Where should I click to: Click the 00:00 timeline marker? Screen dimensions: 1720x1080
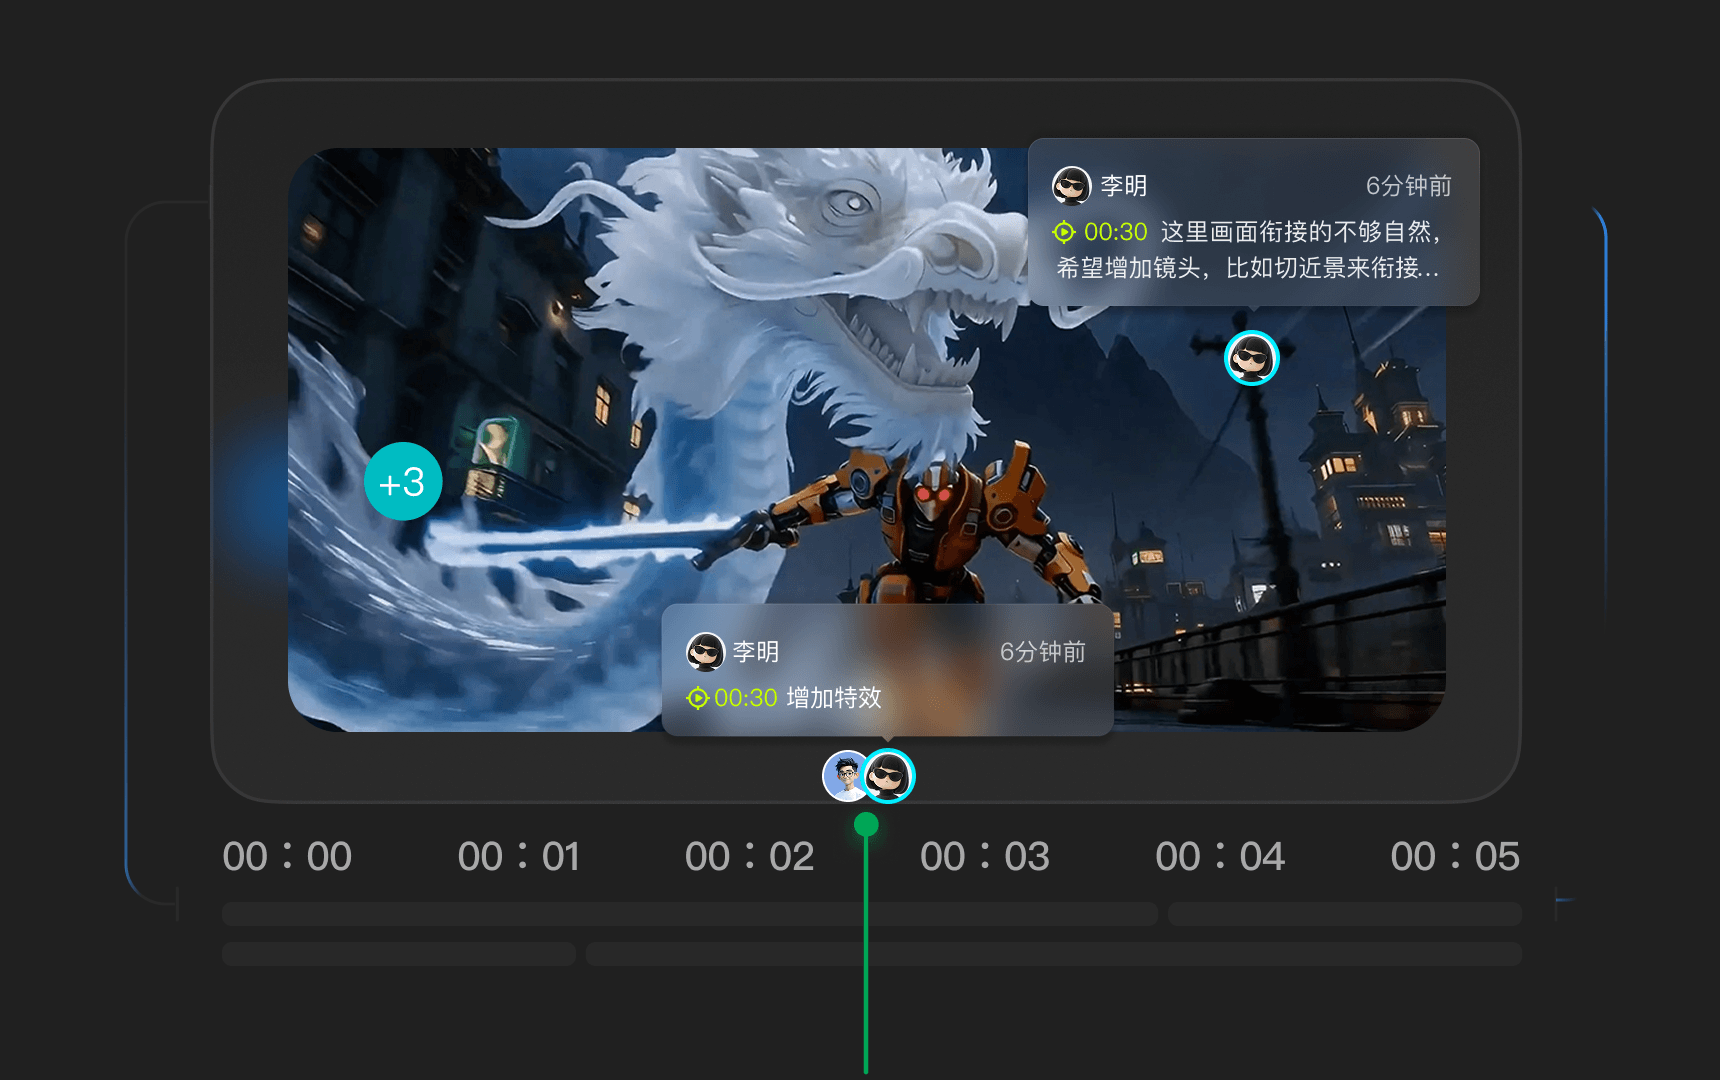[287, 857]
